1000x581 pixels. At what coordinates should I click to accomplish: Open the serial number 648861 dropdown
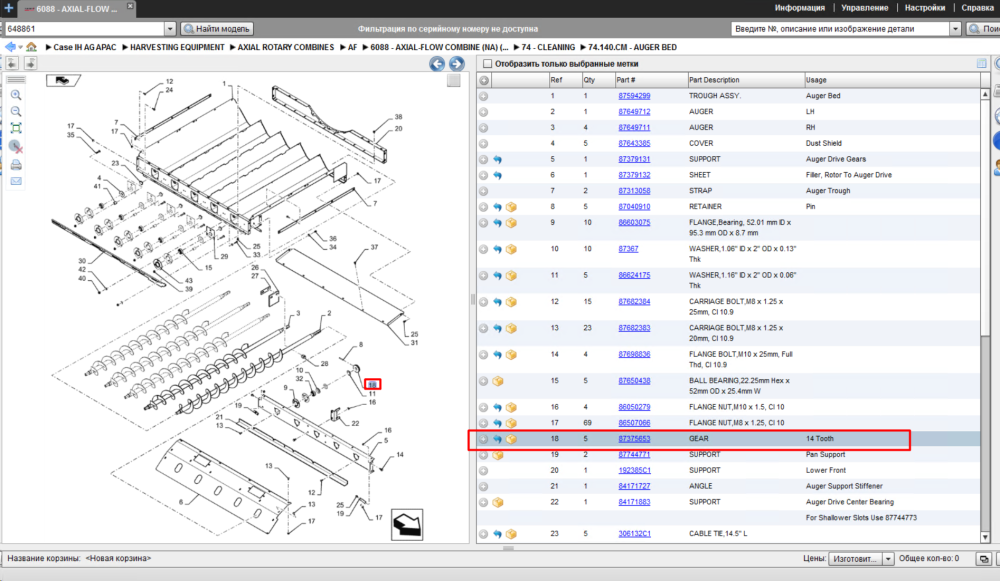[x=170, y=29]
